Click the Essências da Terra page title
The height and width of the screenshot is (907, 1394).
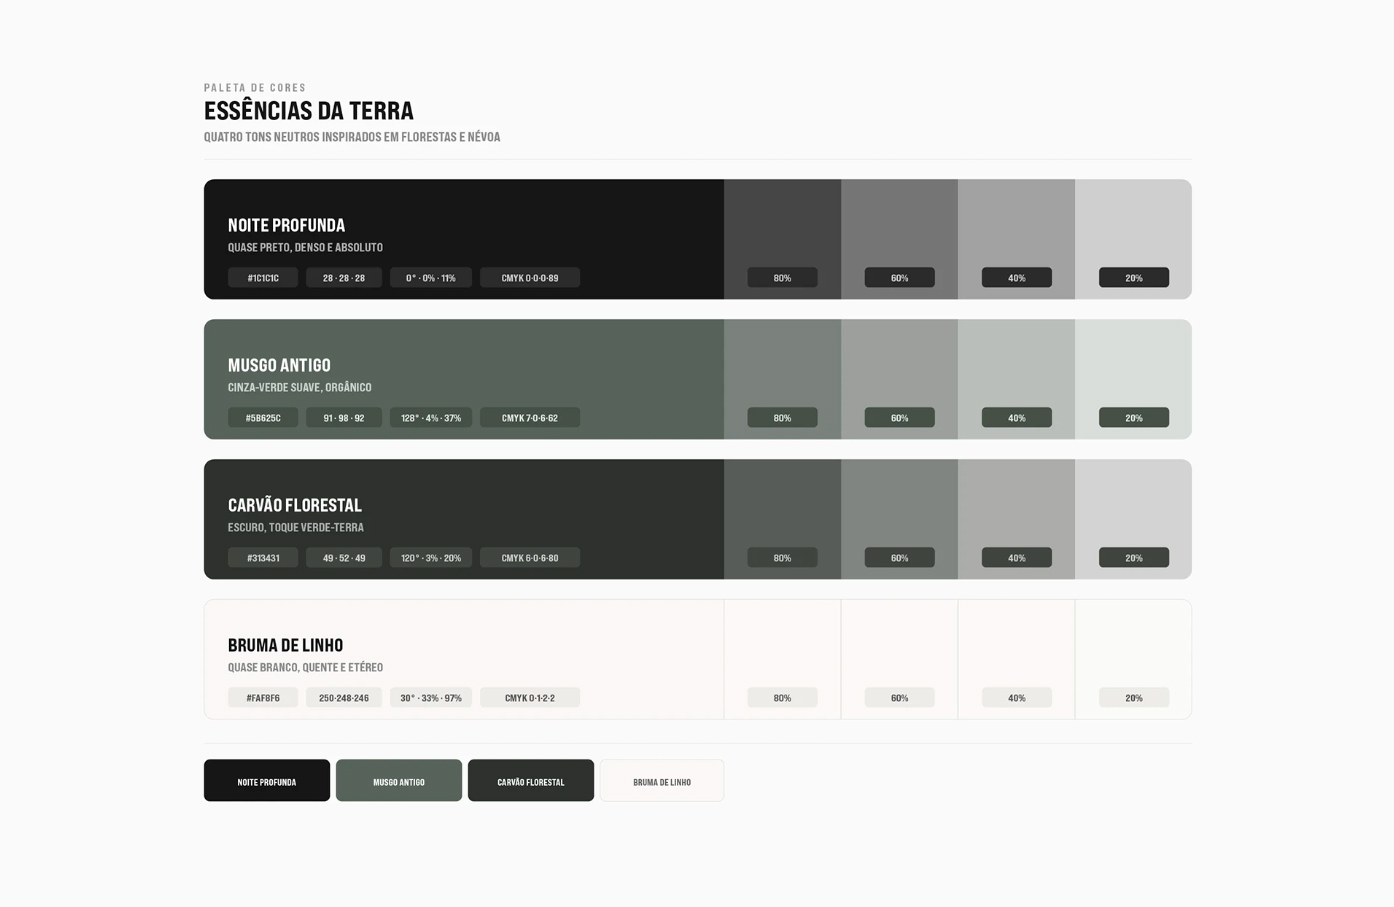click(309, 110)
